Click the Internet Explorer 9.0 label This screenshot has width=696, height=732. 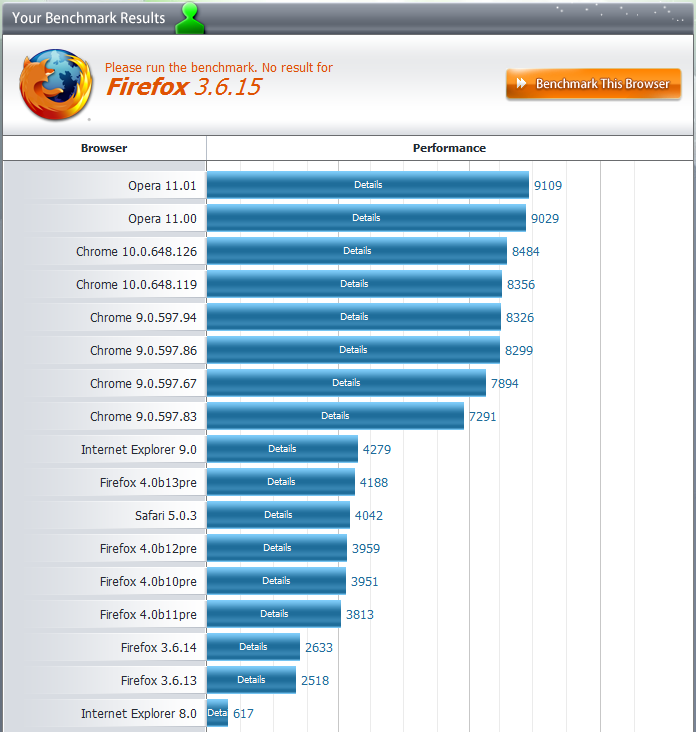pyautogui.click(x=139, y=450)
